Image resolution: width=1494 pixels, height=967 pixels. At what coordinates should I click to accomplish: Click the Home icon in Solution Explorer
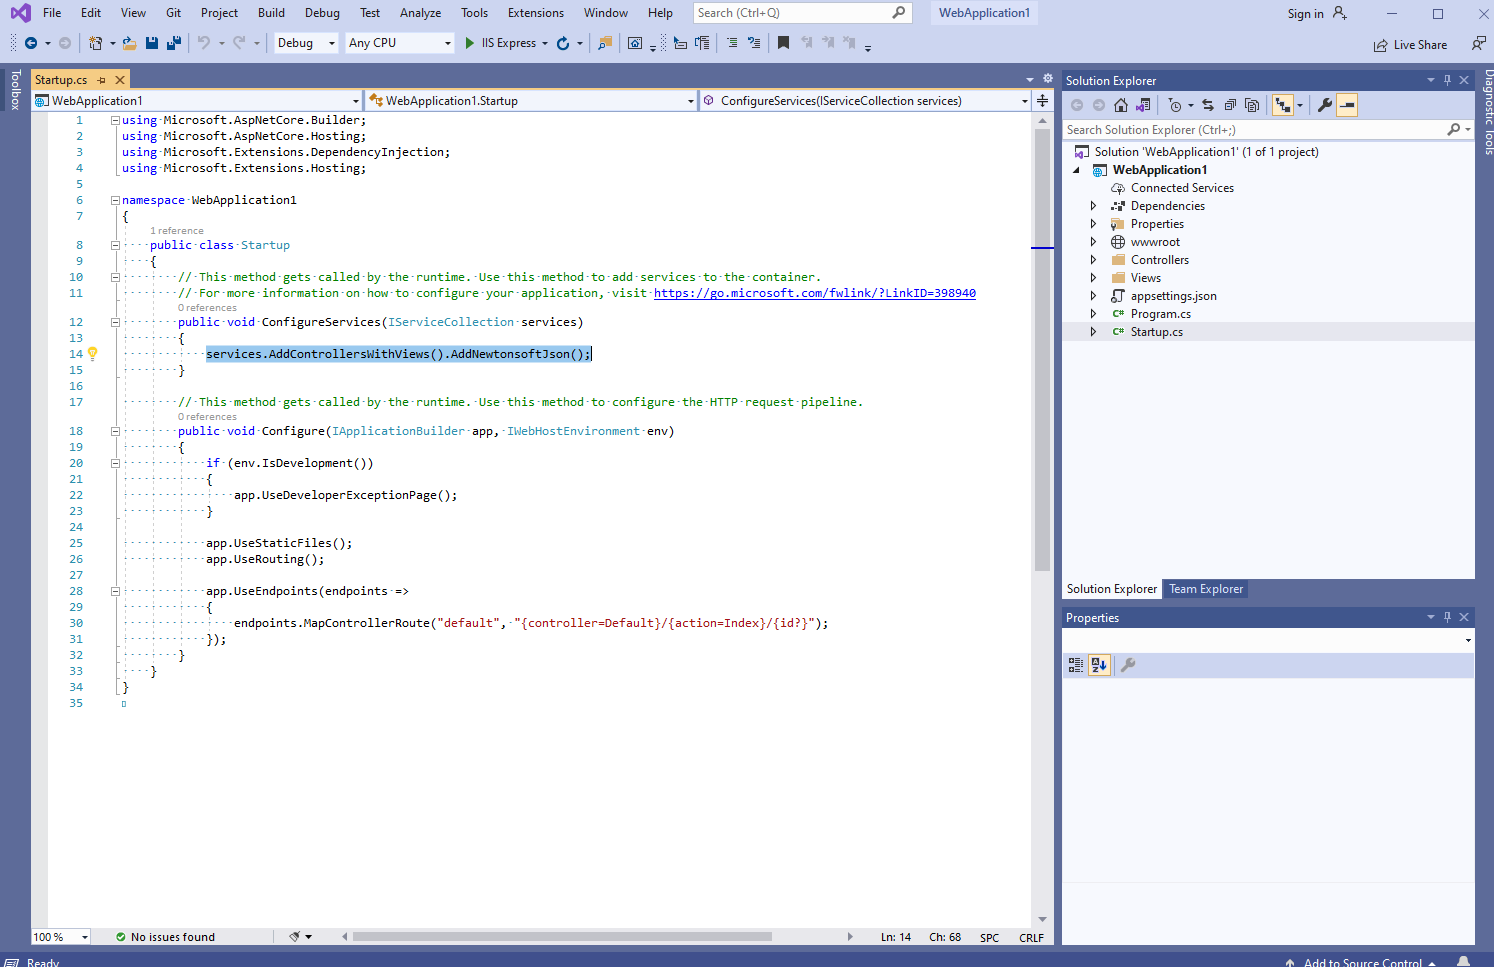click(x=1121, y=105)
